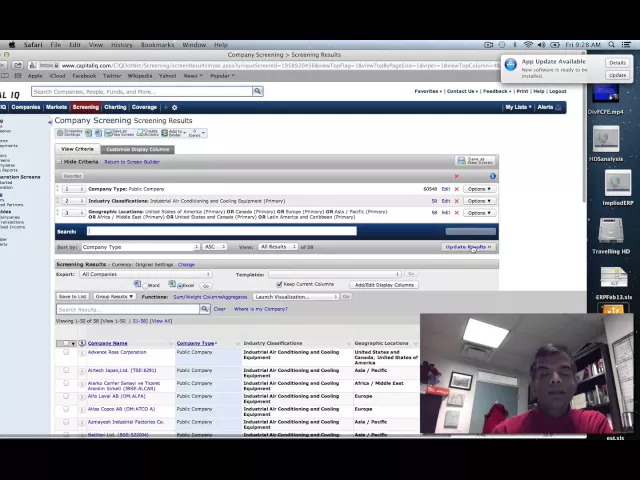Click Save to List button
Viewport: 640px width, 480px height.
coord(72,296)
